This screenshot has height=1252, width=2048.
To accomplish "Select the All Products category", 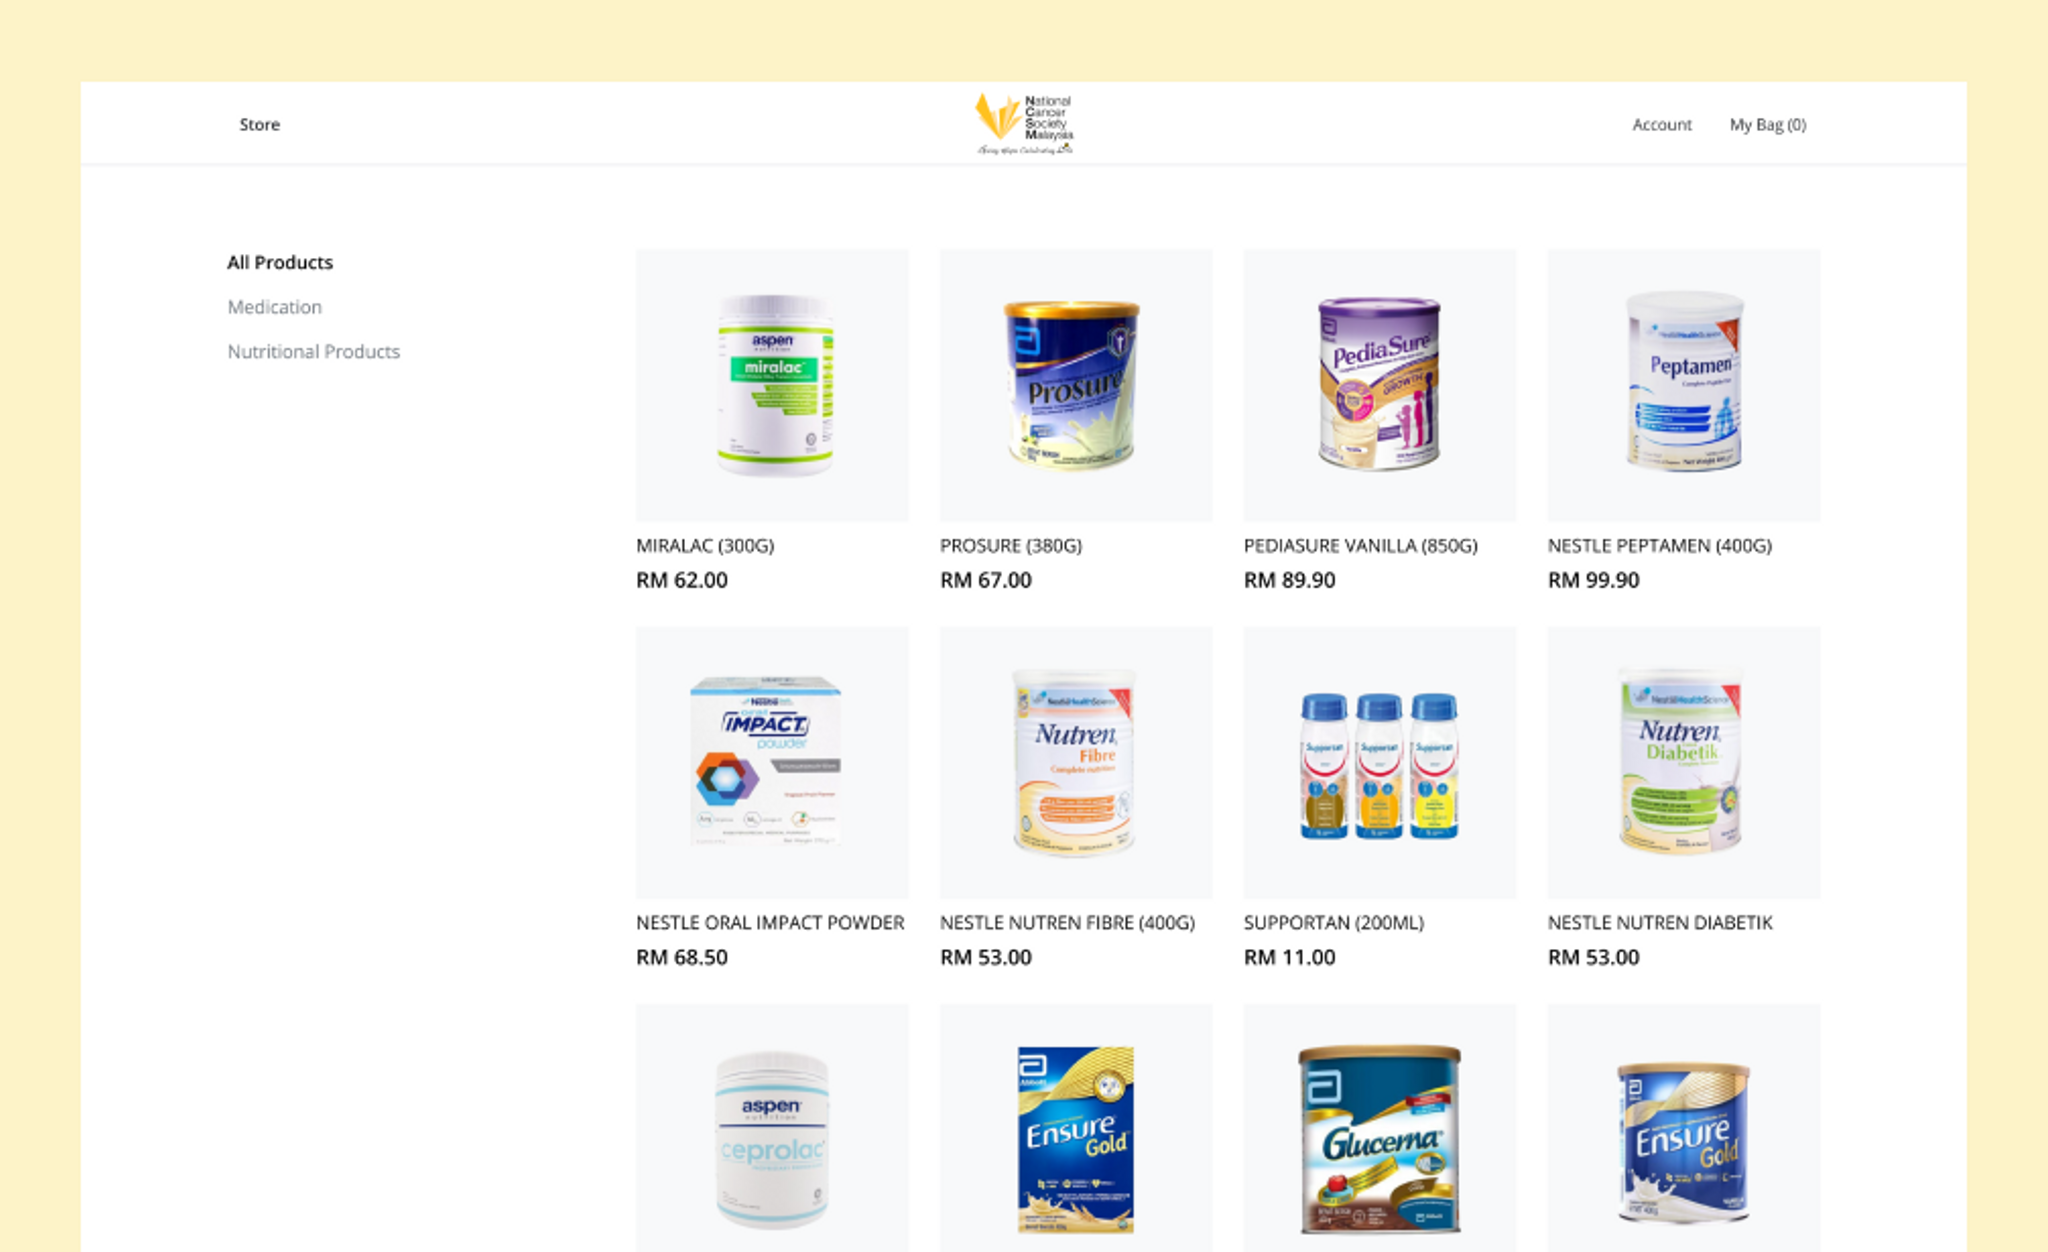I will 280,262.
